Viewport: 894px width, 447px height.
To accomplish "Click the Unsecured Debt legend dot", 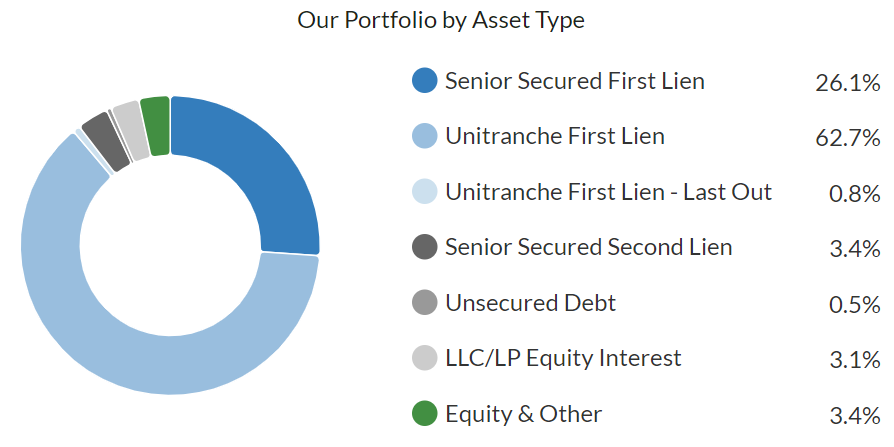I will click(425, 302).
